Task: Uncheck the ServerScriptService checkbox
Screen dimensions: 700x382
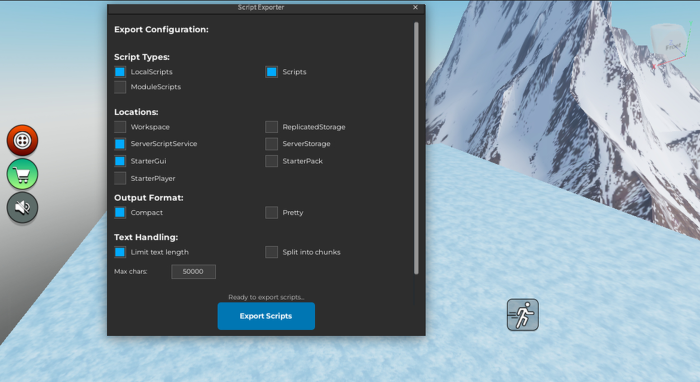Action: pyautogui.click(x=120, y=144)
